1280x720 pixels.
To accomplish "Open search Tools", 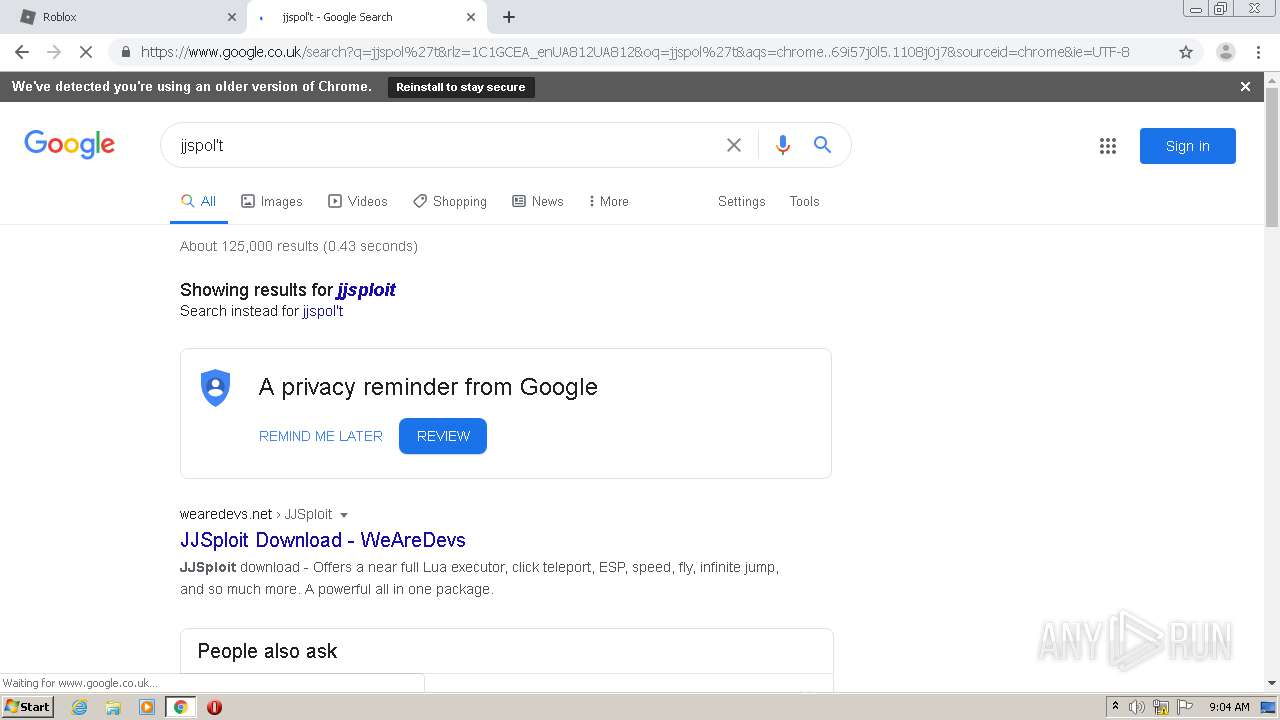I will pyautogui.click(x=804, y=201).
